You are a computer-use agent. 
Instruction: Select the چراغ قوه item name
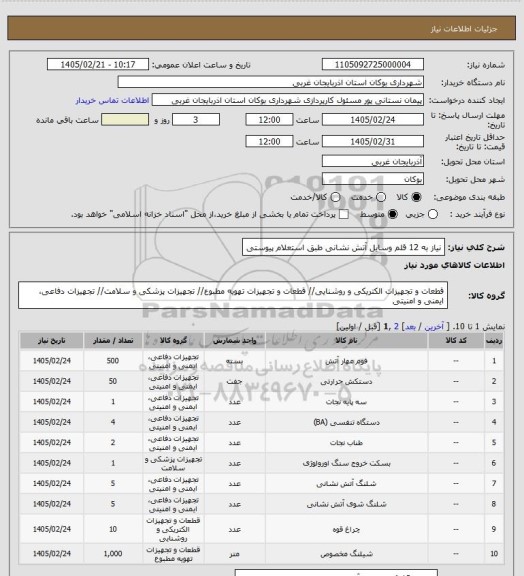346,529
